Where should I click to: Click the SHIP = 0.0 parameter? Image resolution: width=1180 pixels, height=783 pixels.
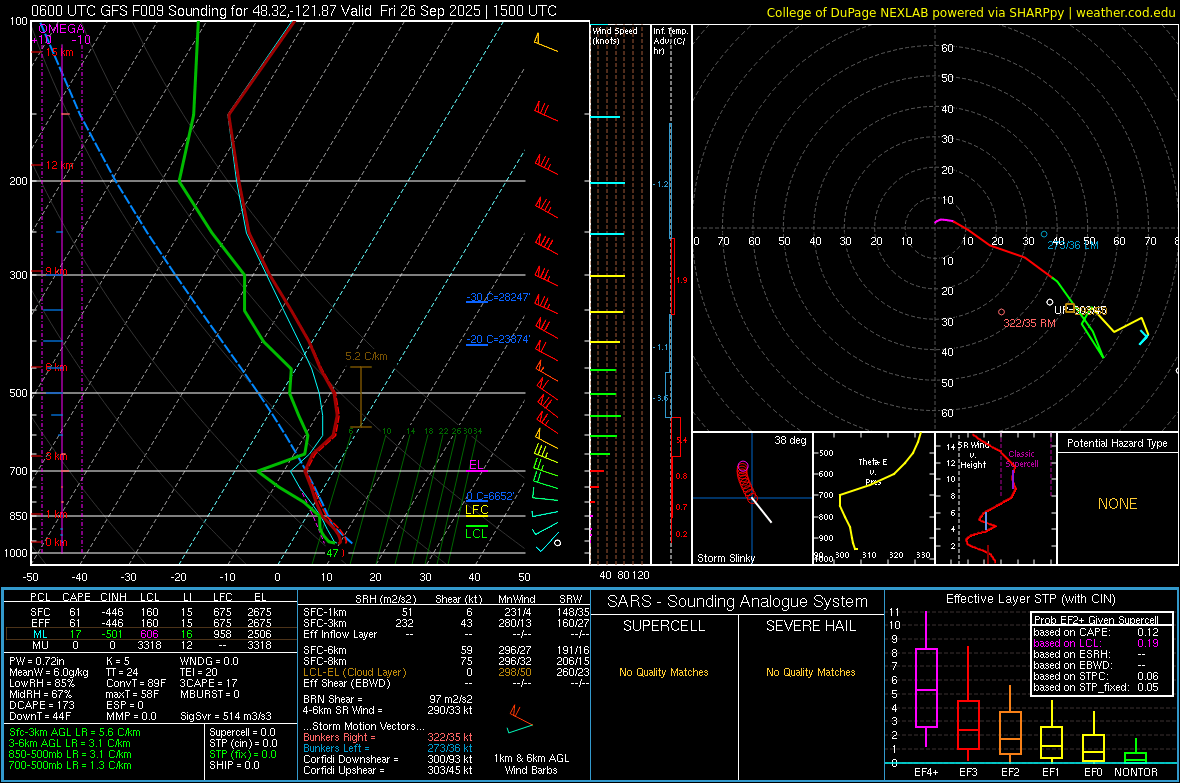click(234, 765)
